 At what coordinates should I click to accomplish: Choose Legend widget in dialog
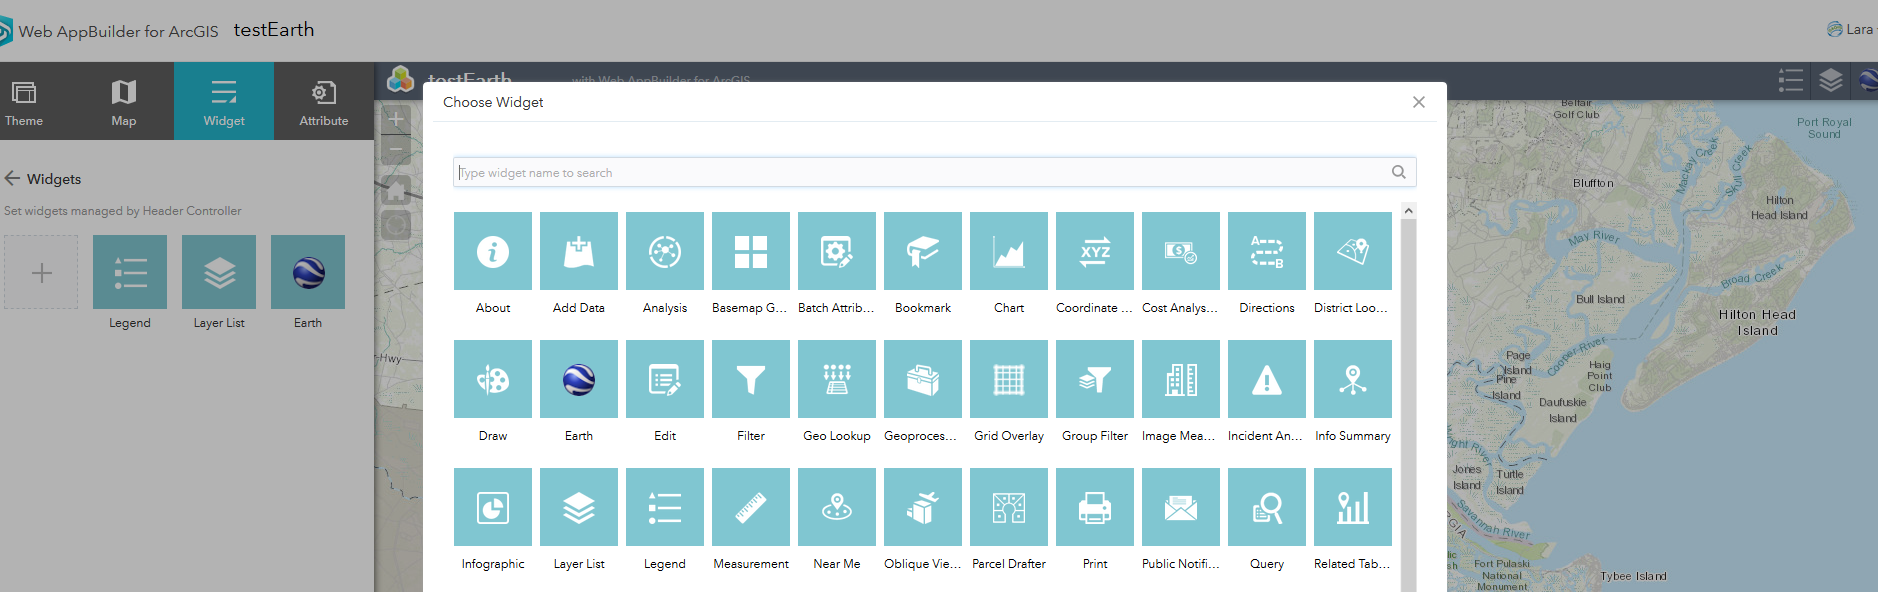664,507
